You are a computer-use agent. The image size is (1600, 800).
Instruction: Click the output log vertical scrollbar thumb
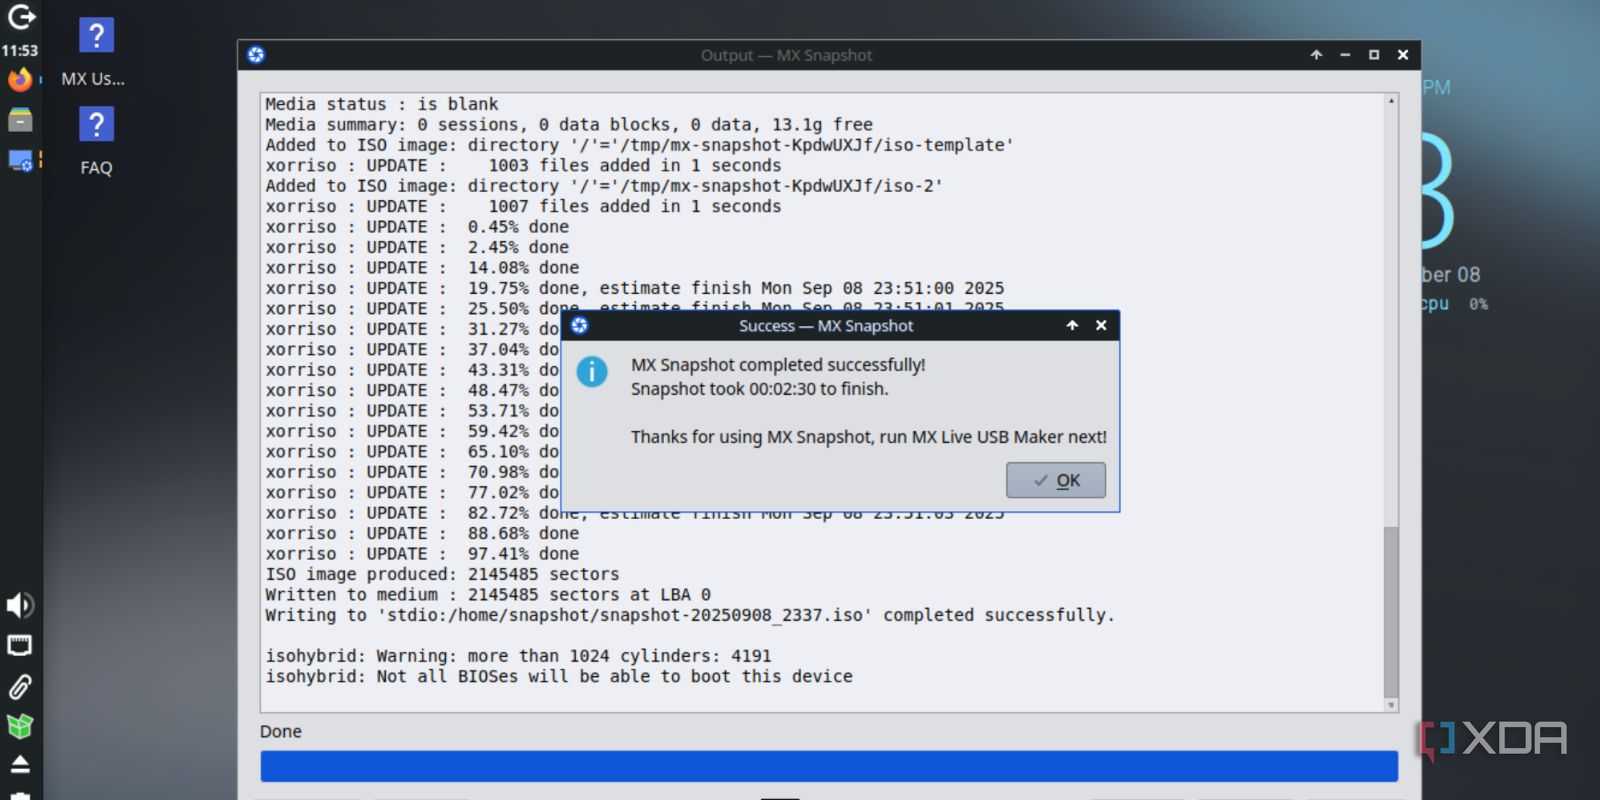(x=1391, y=611)
